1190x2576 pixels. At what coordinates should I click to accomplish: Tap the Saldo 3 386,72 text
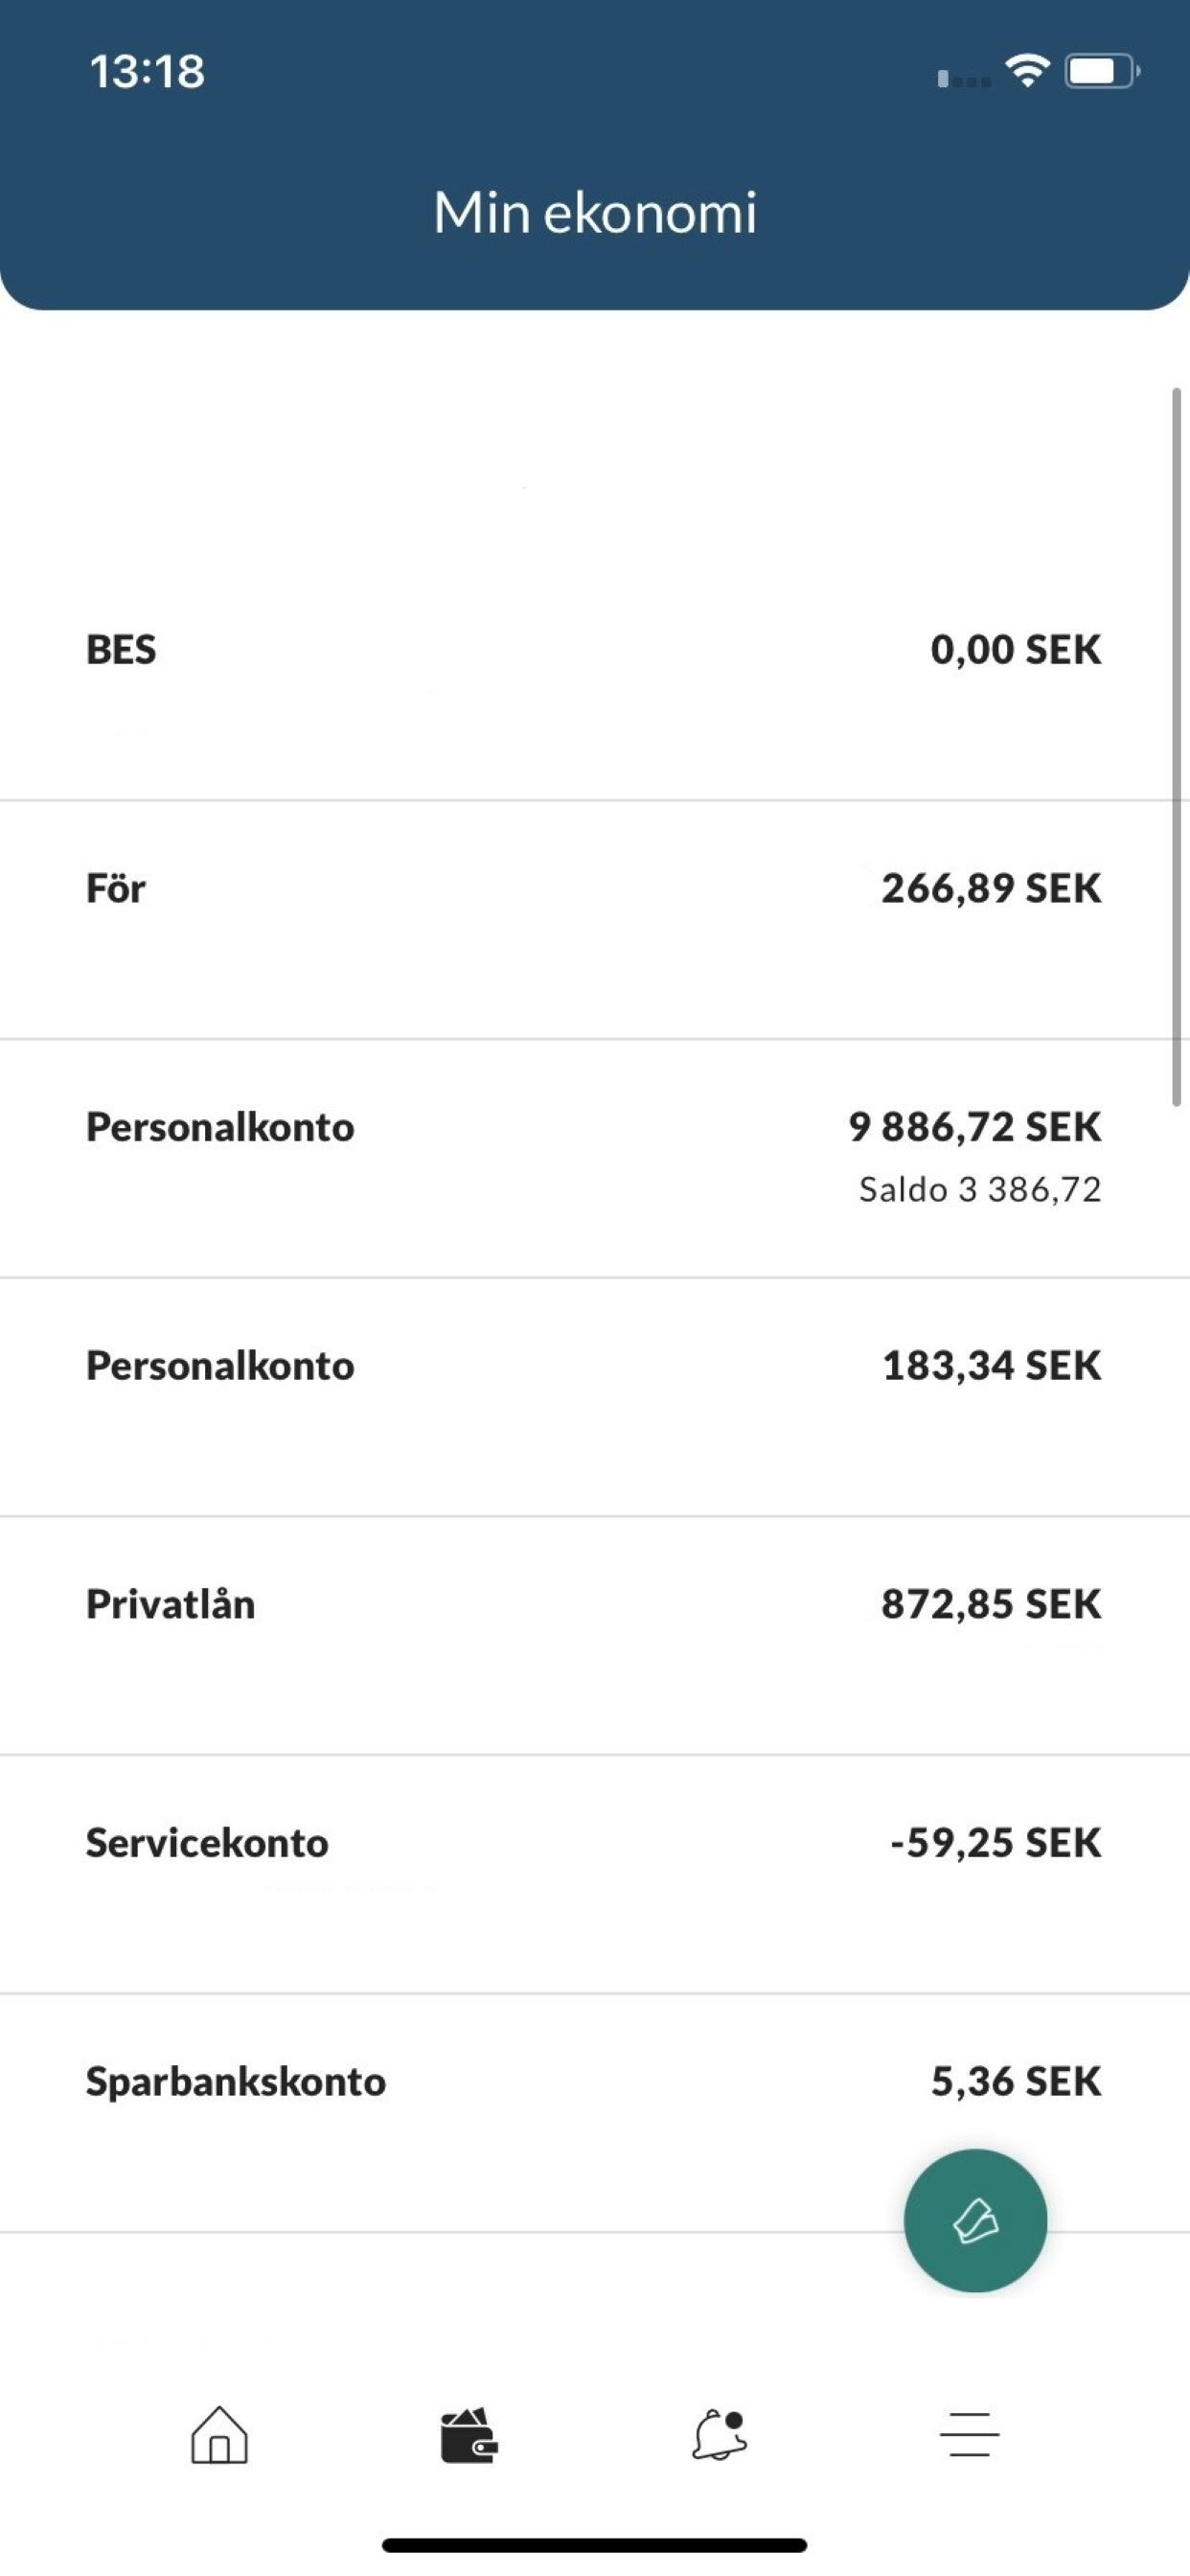[980, 1189]
